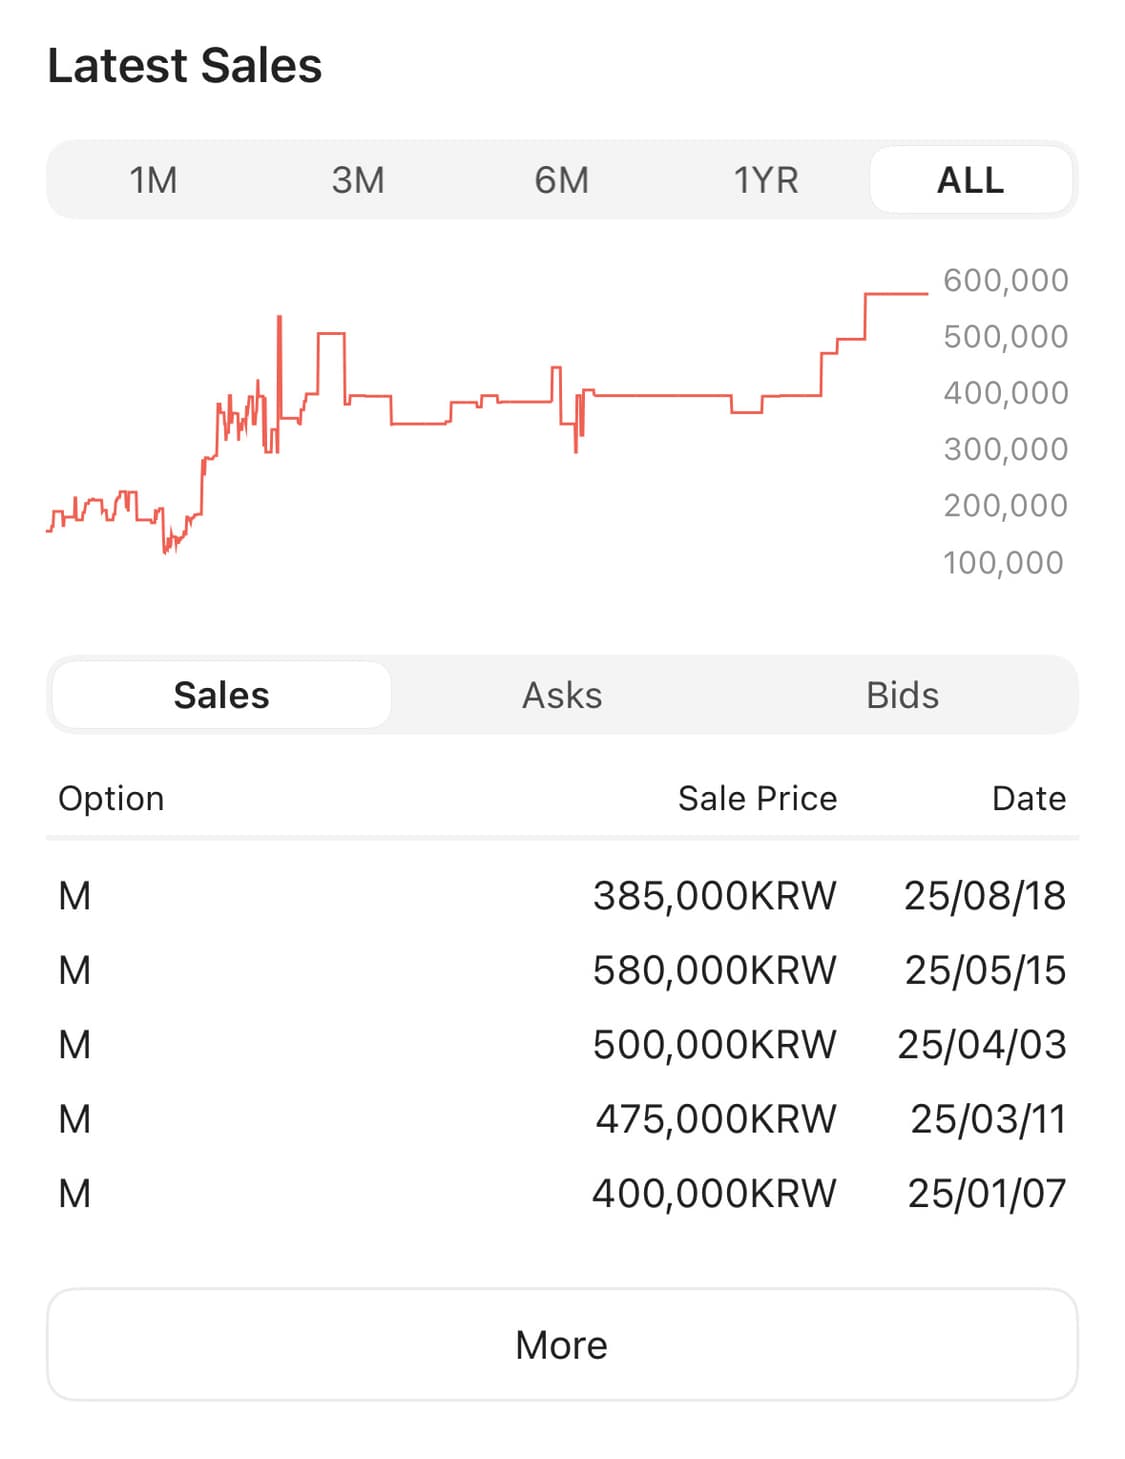Click the 385,000KRW sale entry
This screenshot has height=1459, width=1125.
714,895
